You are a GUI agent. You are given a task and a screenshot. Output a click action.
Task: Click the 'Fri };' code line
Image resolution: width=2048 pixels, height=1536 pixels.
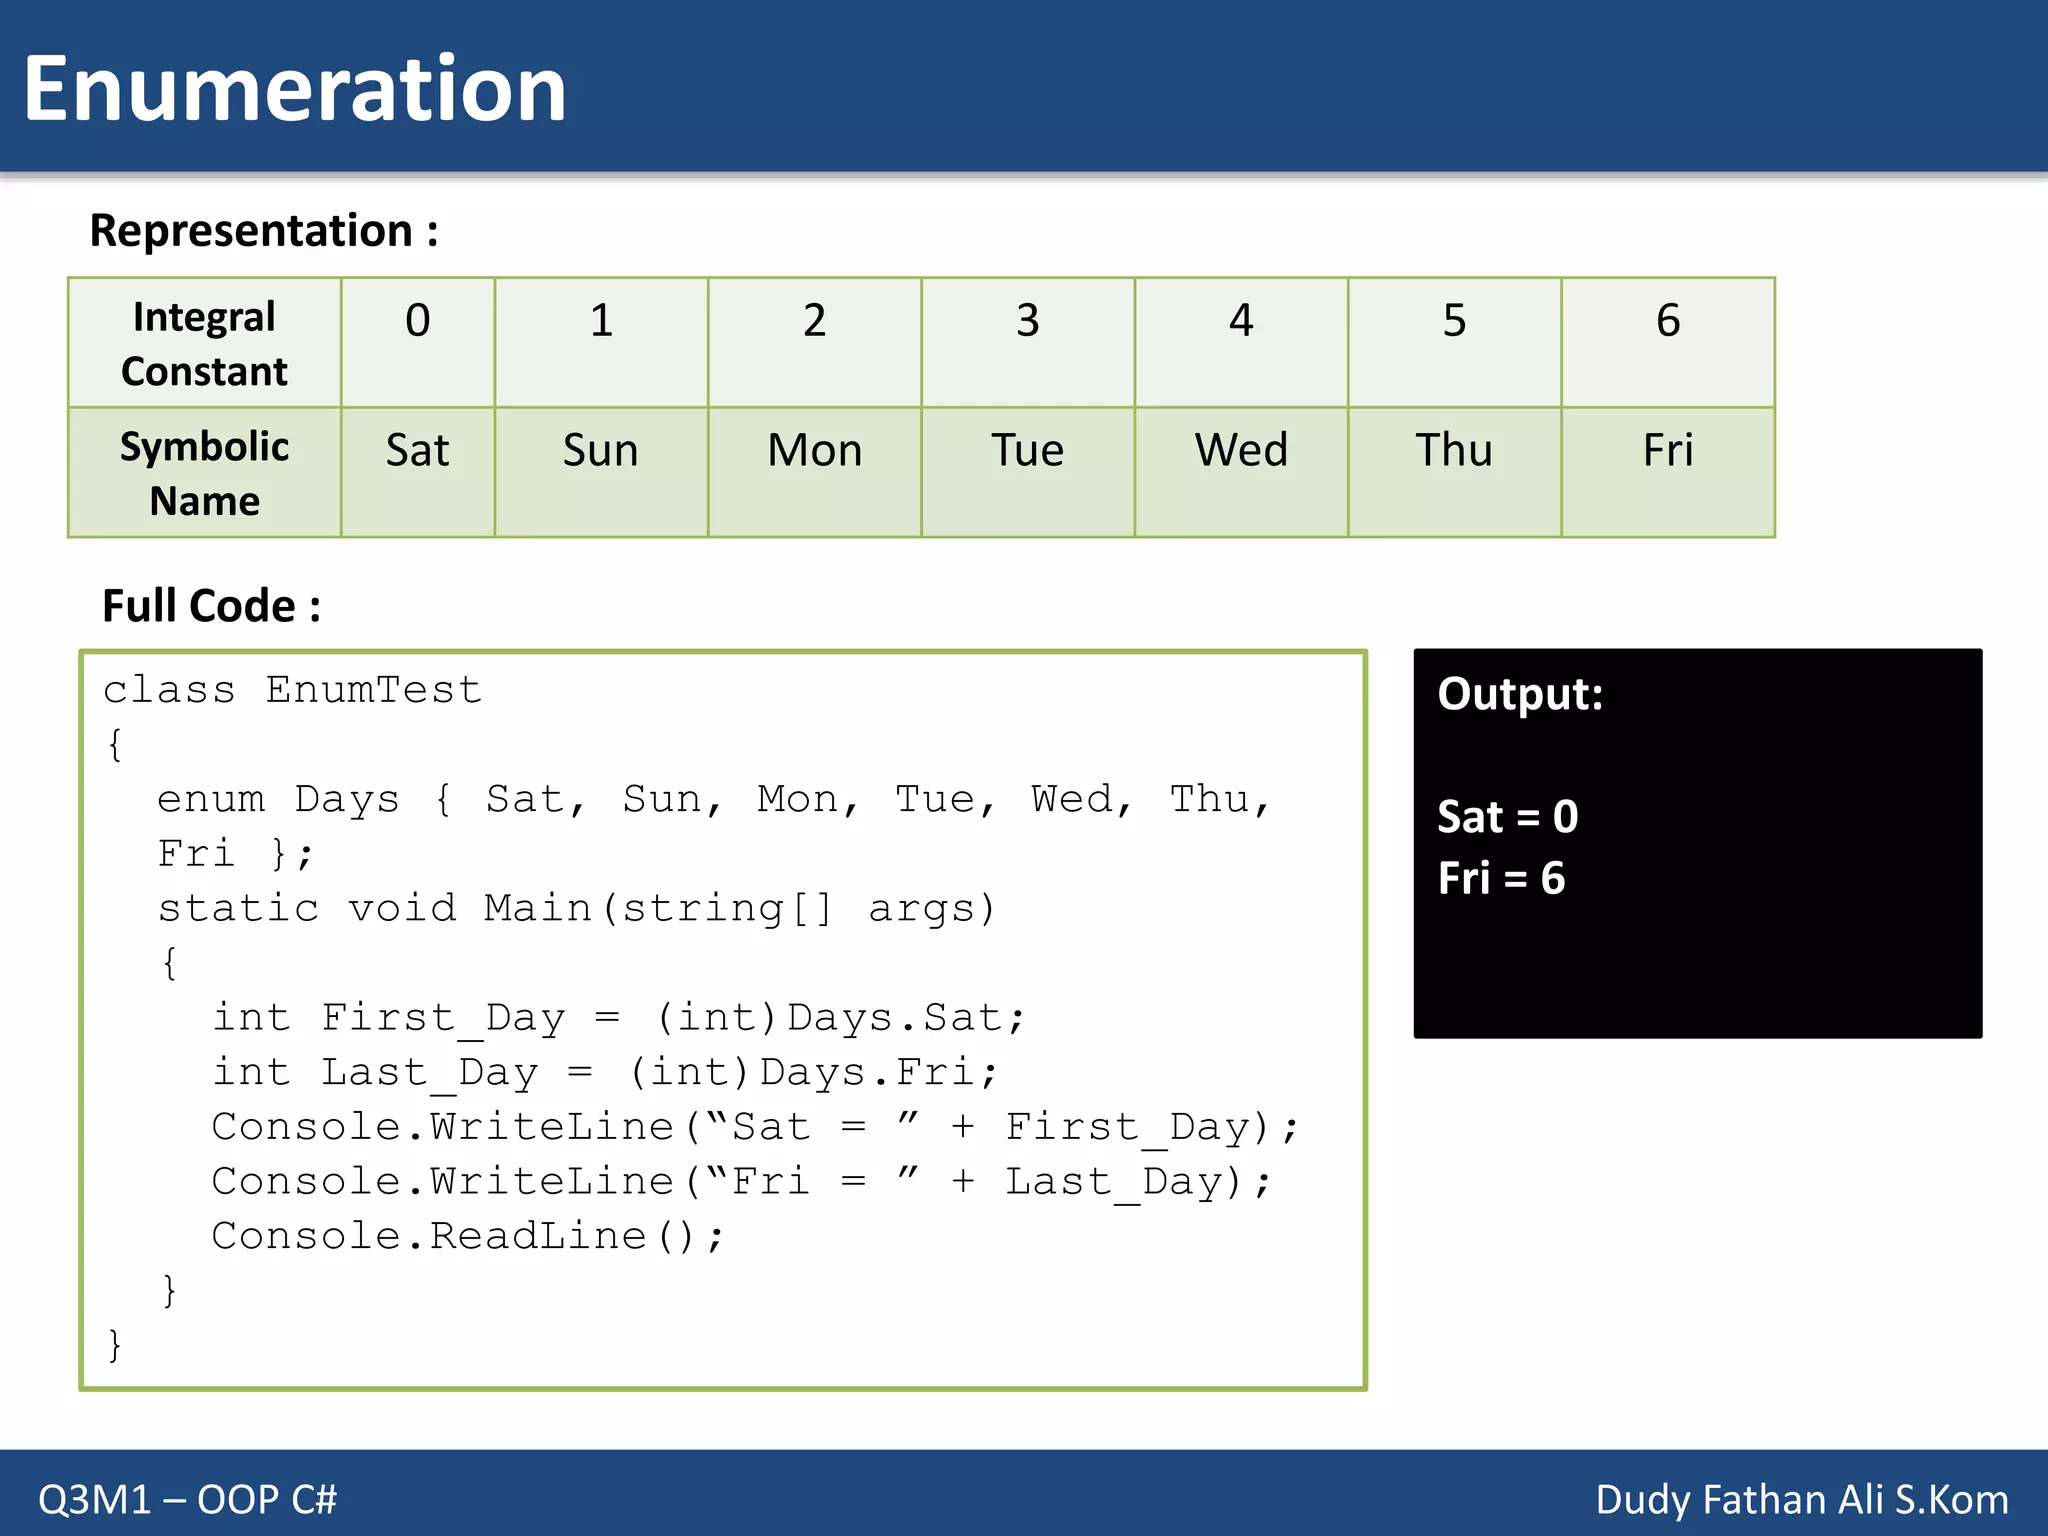pos(235,854)
